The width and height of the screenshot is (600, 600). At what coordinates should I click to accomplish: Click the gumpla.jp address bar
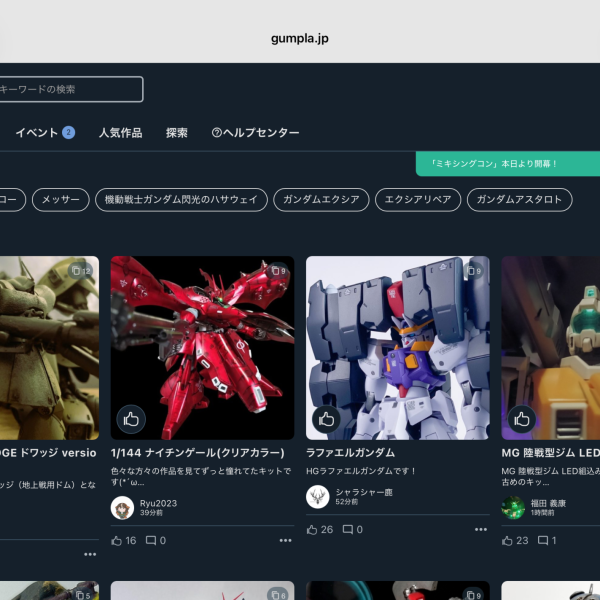coord(300,39)
